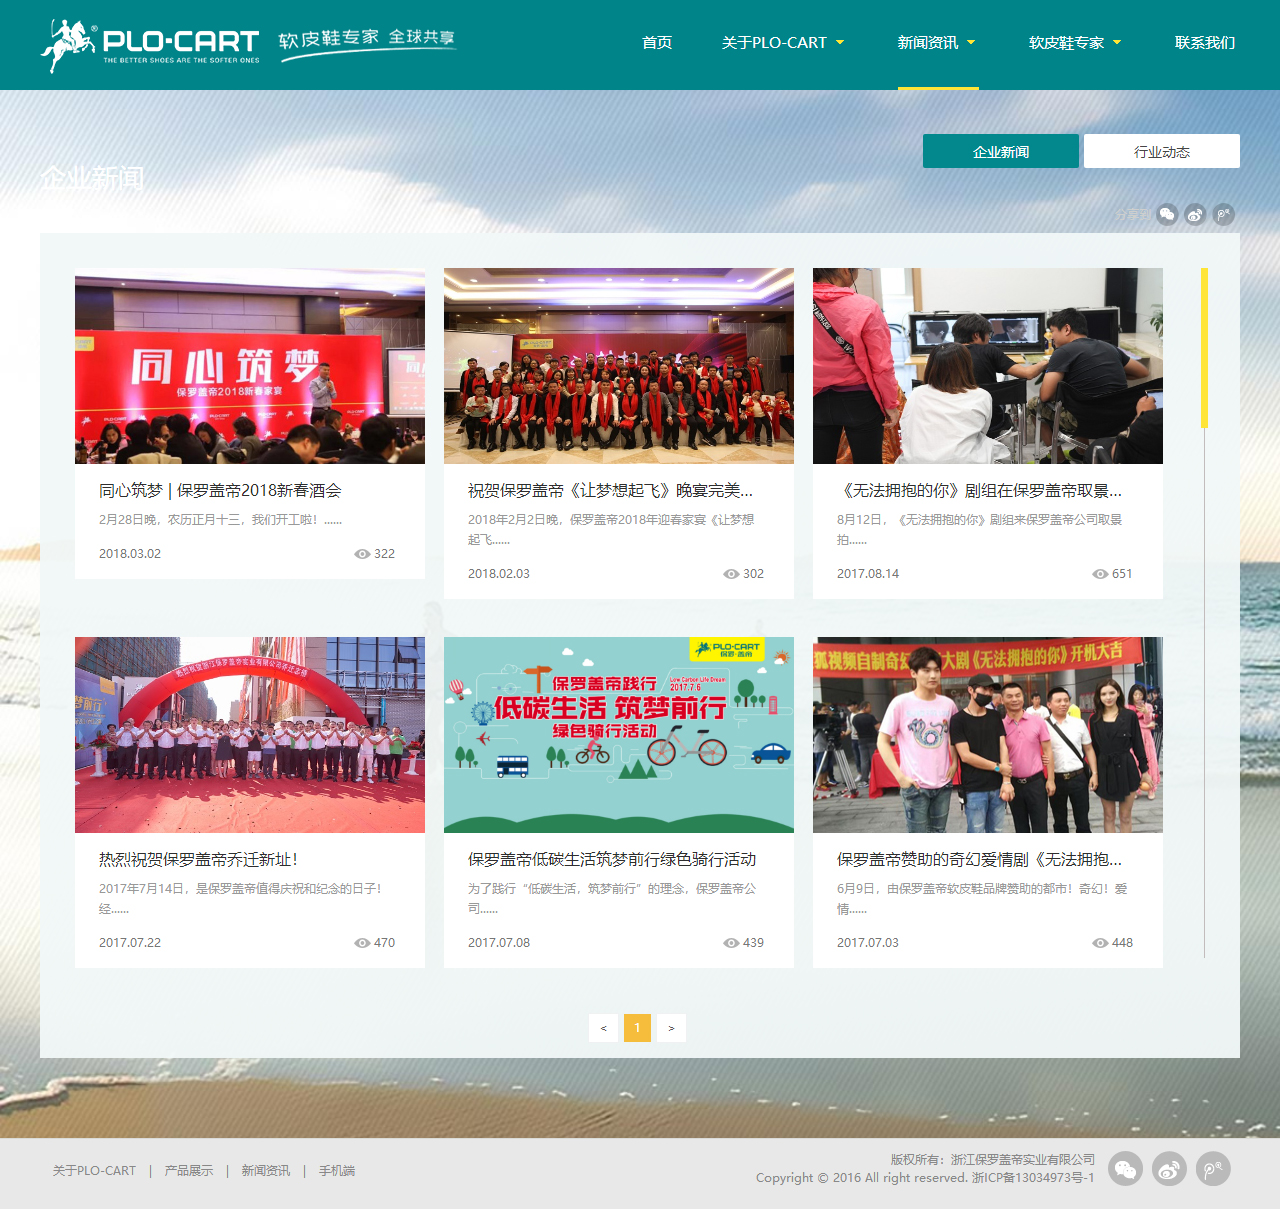Image resolution: width=1280 pixels, height=1209 pixels.
Task: Click group photo with red scarves thumbnail
Action: pos(619,366)
